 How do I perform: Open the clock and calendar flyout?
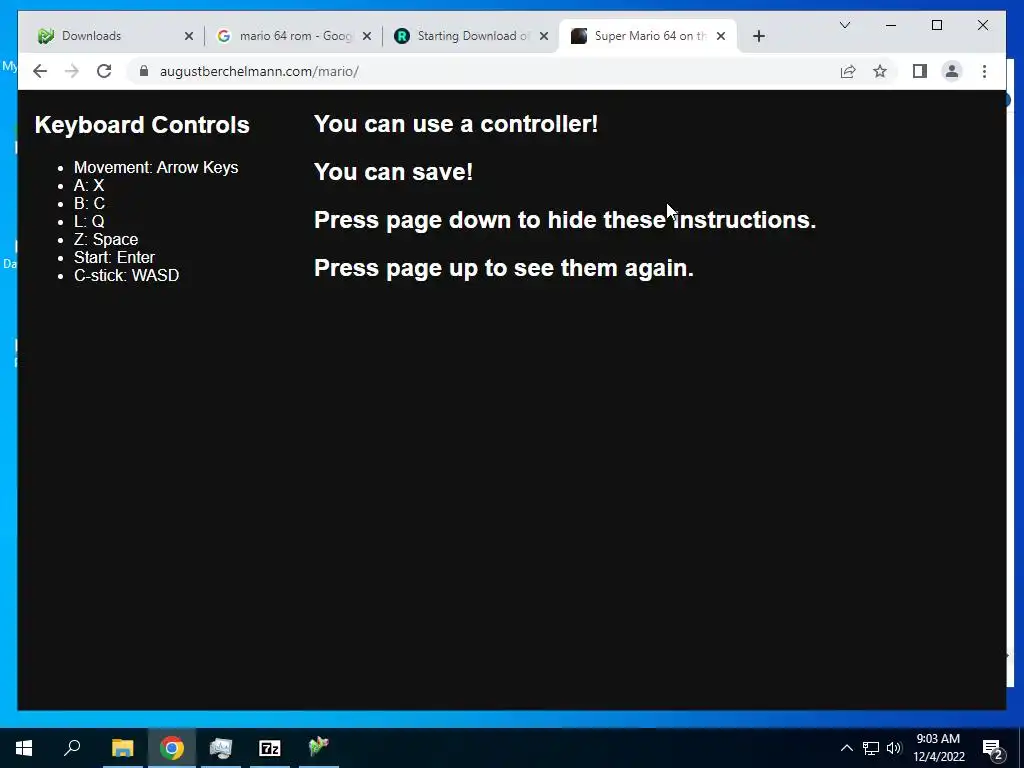pyautogui.click(x=938, y=748)
